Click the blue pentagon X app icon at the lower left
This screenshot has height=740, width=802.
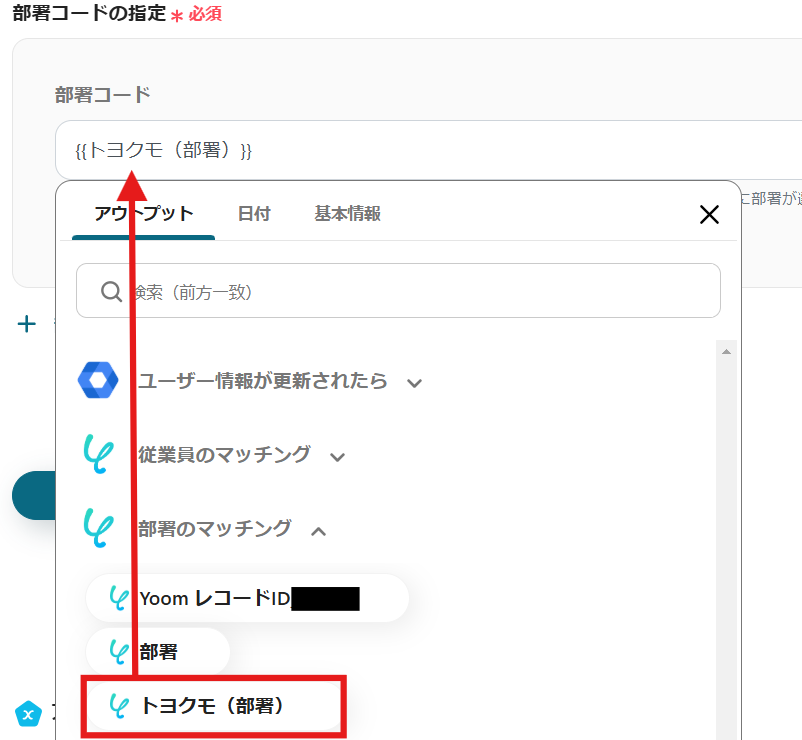pyautogui.click(x=28, y=714)
